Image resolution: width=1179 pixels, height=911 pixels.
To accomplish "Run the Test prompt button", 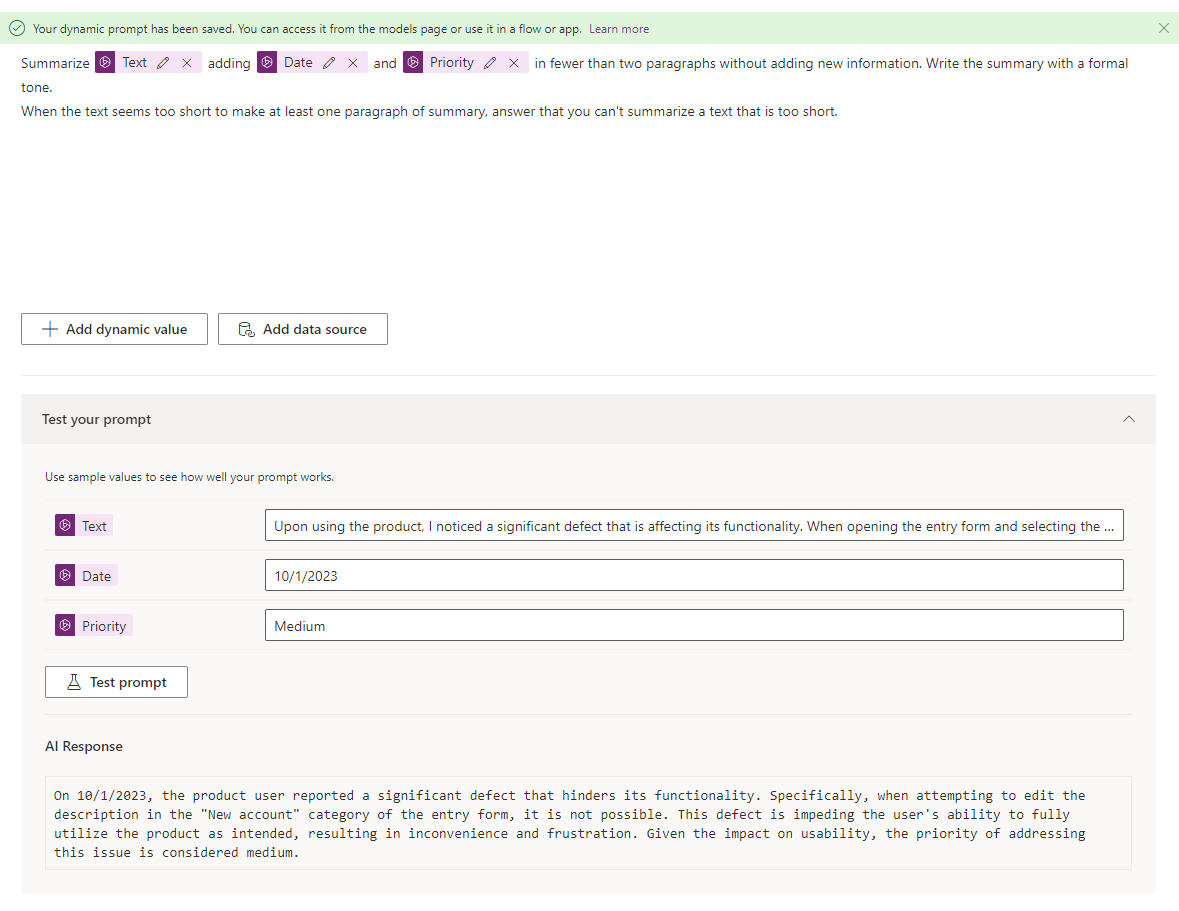I will [117, 682].
